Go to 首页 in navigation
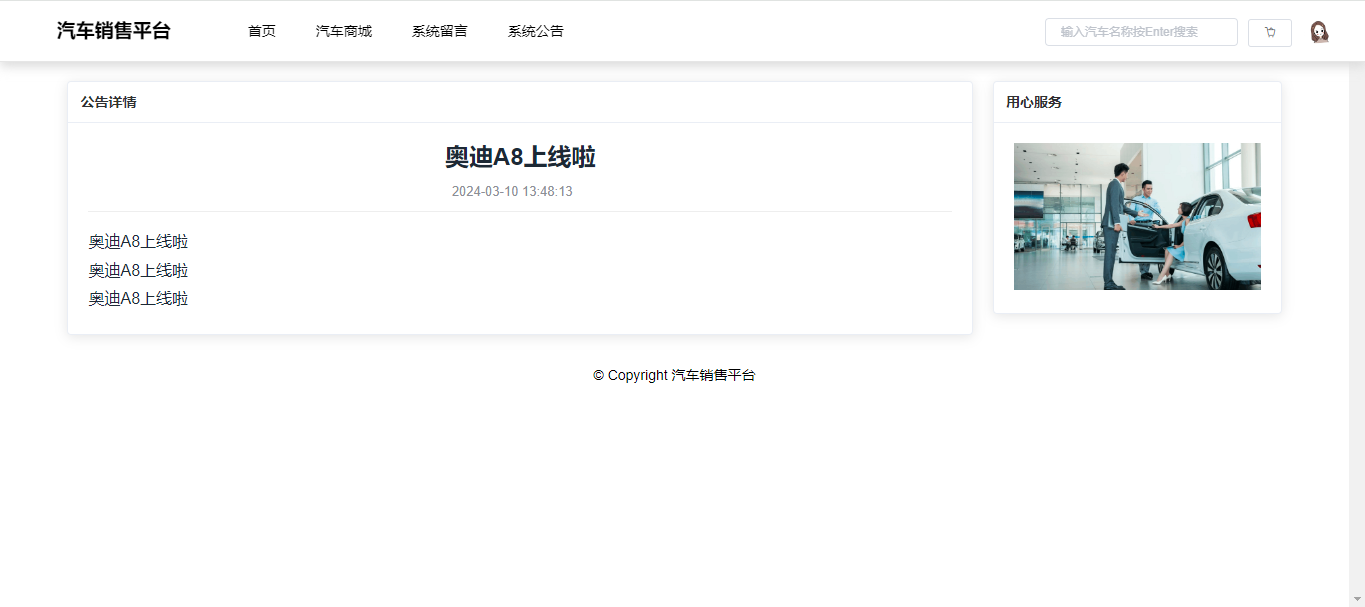Viewport: 1365px width, 607px height. [x=262, y=31]
